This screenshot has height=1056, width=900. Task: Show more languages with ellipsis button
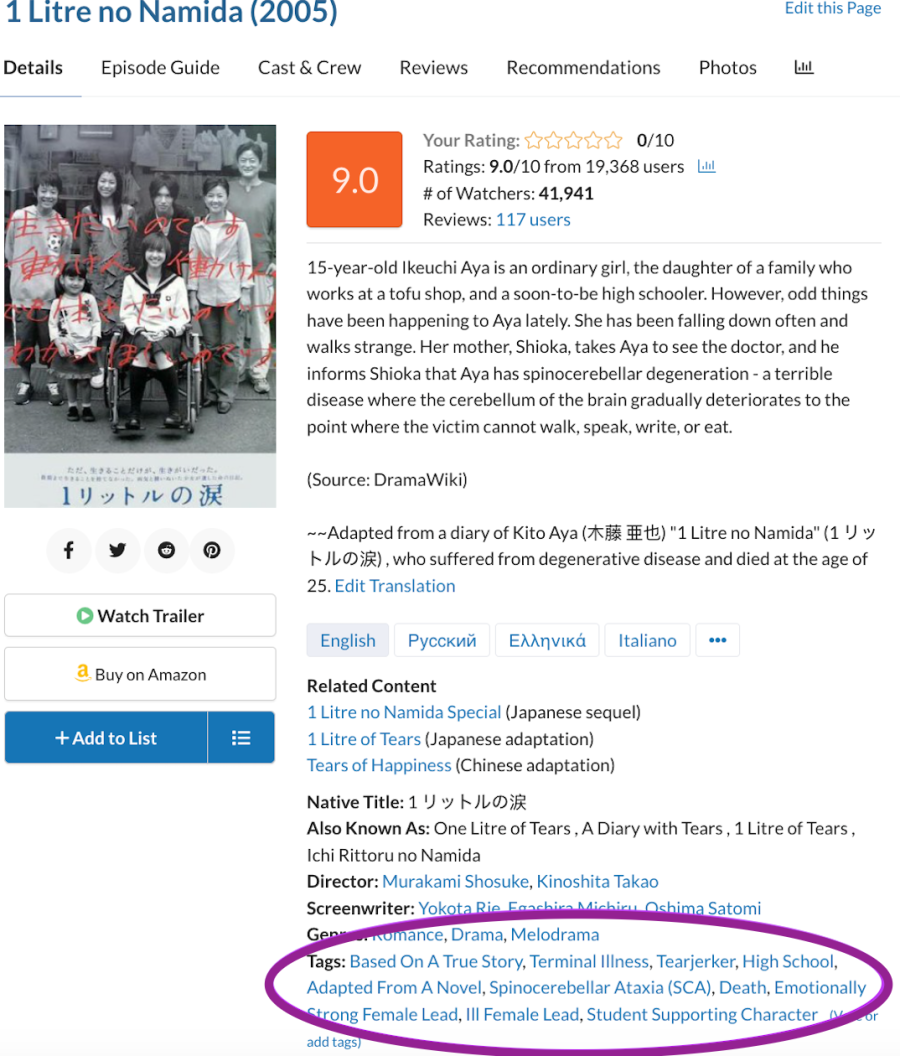pyautogui.click(x=717, y=640)
